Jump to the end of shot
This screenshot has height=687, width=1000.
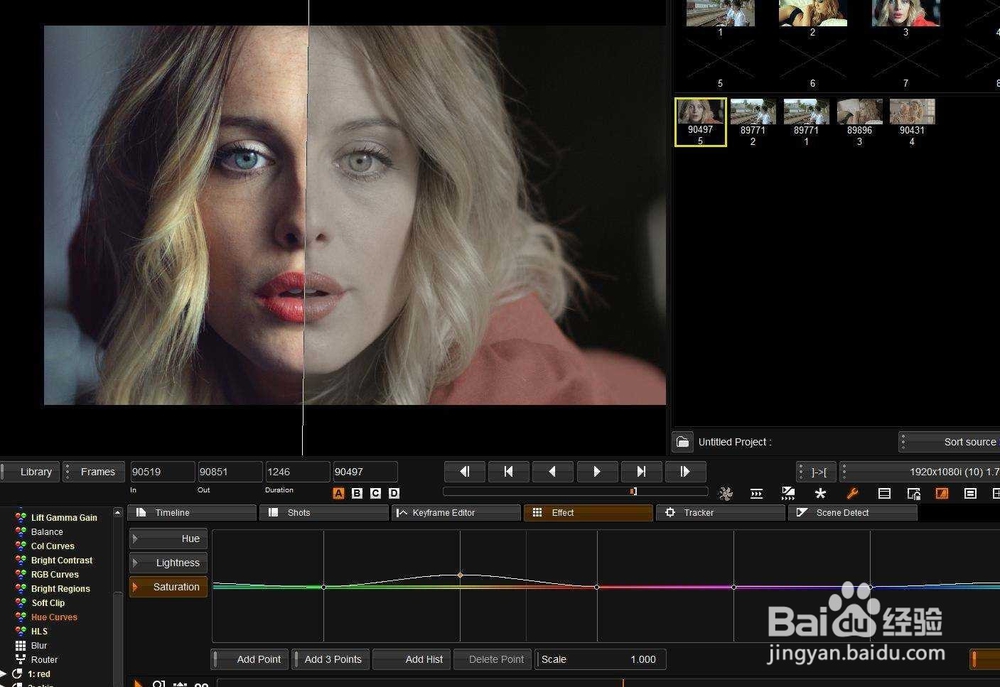tap(641, 471)
